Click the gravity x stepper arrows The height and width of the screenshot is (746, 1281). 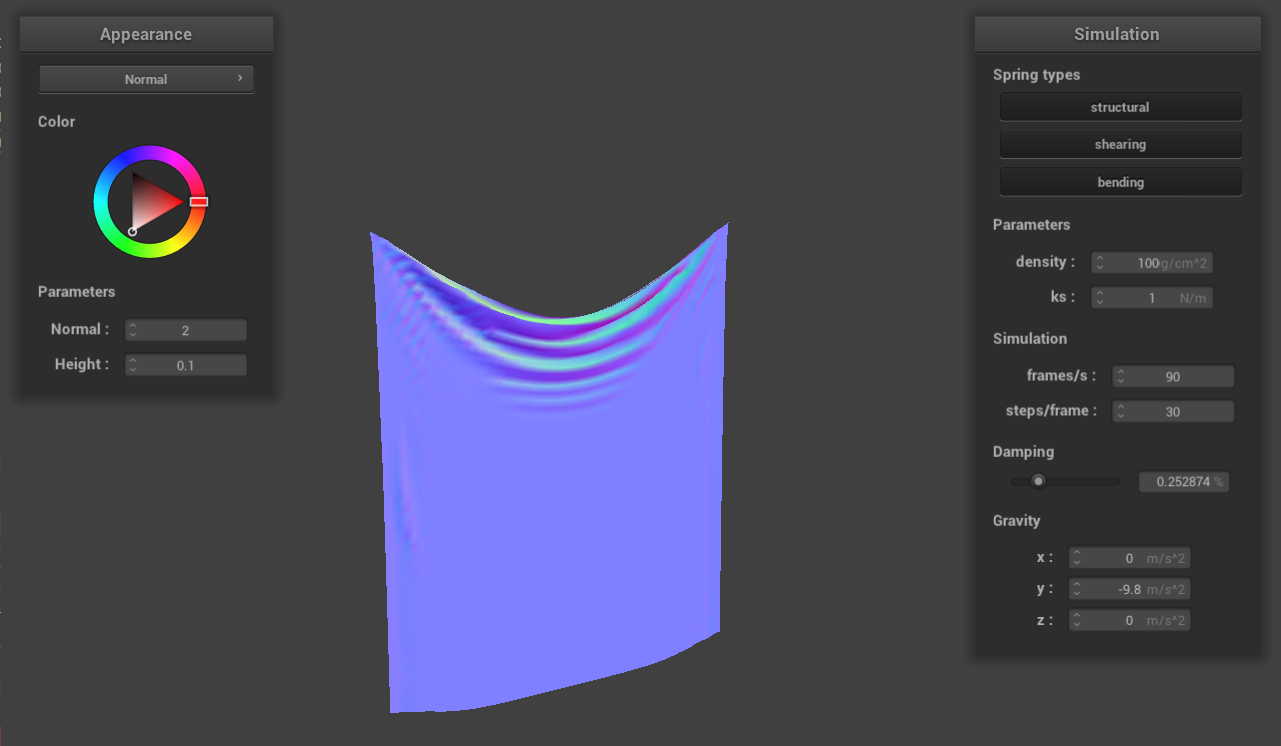(x=1076, y=558)
